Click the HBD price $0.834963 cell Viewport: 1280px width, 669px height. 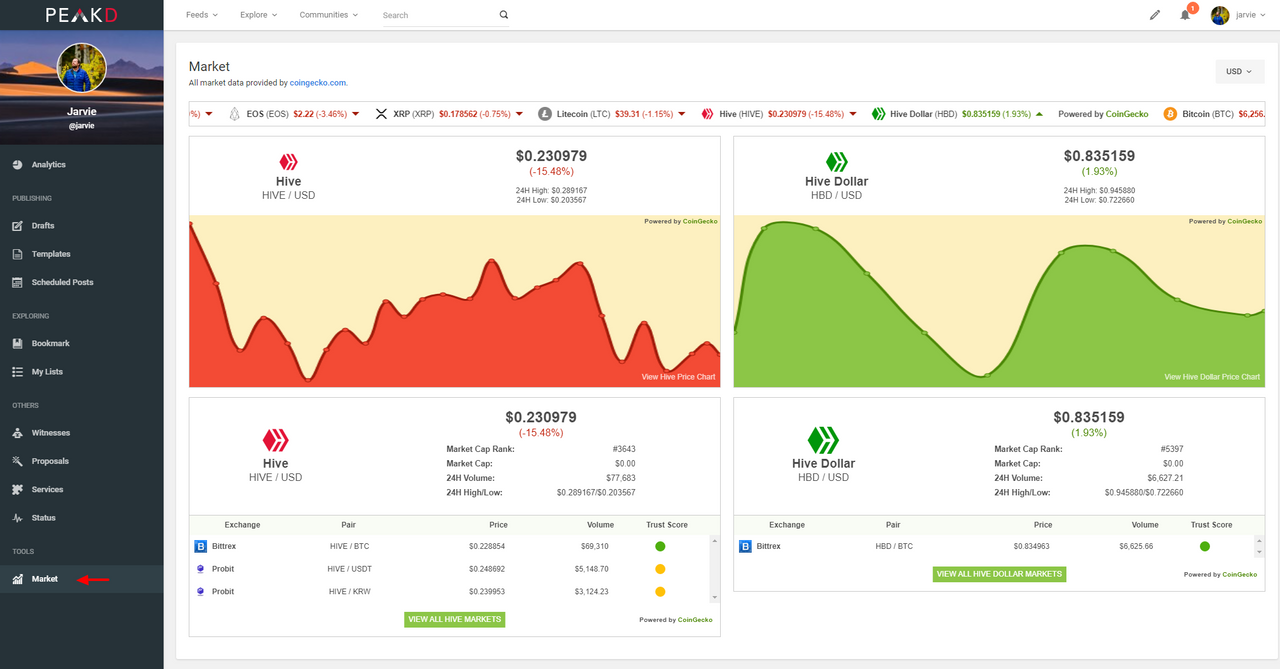(x=1031, y=546)
